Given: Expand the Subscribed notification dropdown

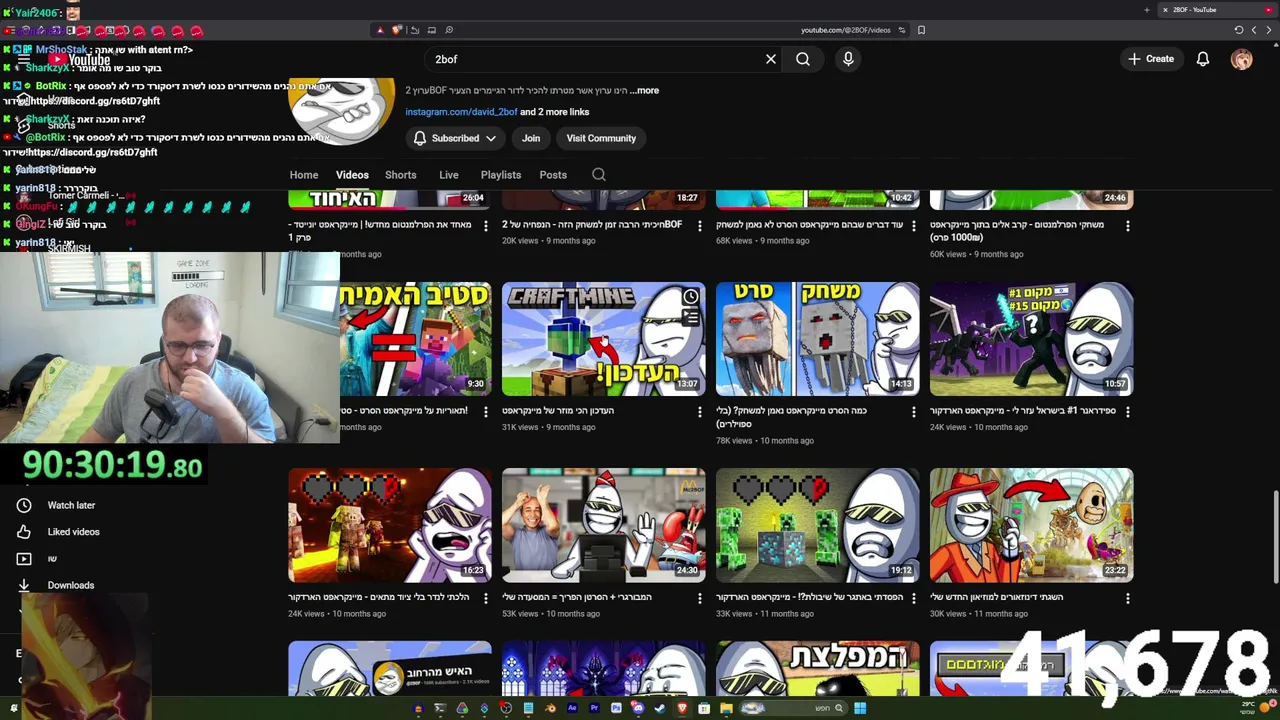Looking at the screenshot, I should (456, 138).
